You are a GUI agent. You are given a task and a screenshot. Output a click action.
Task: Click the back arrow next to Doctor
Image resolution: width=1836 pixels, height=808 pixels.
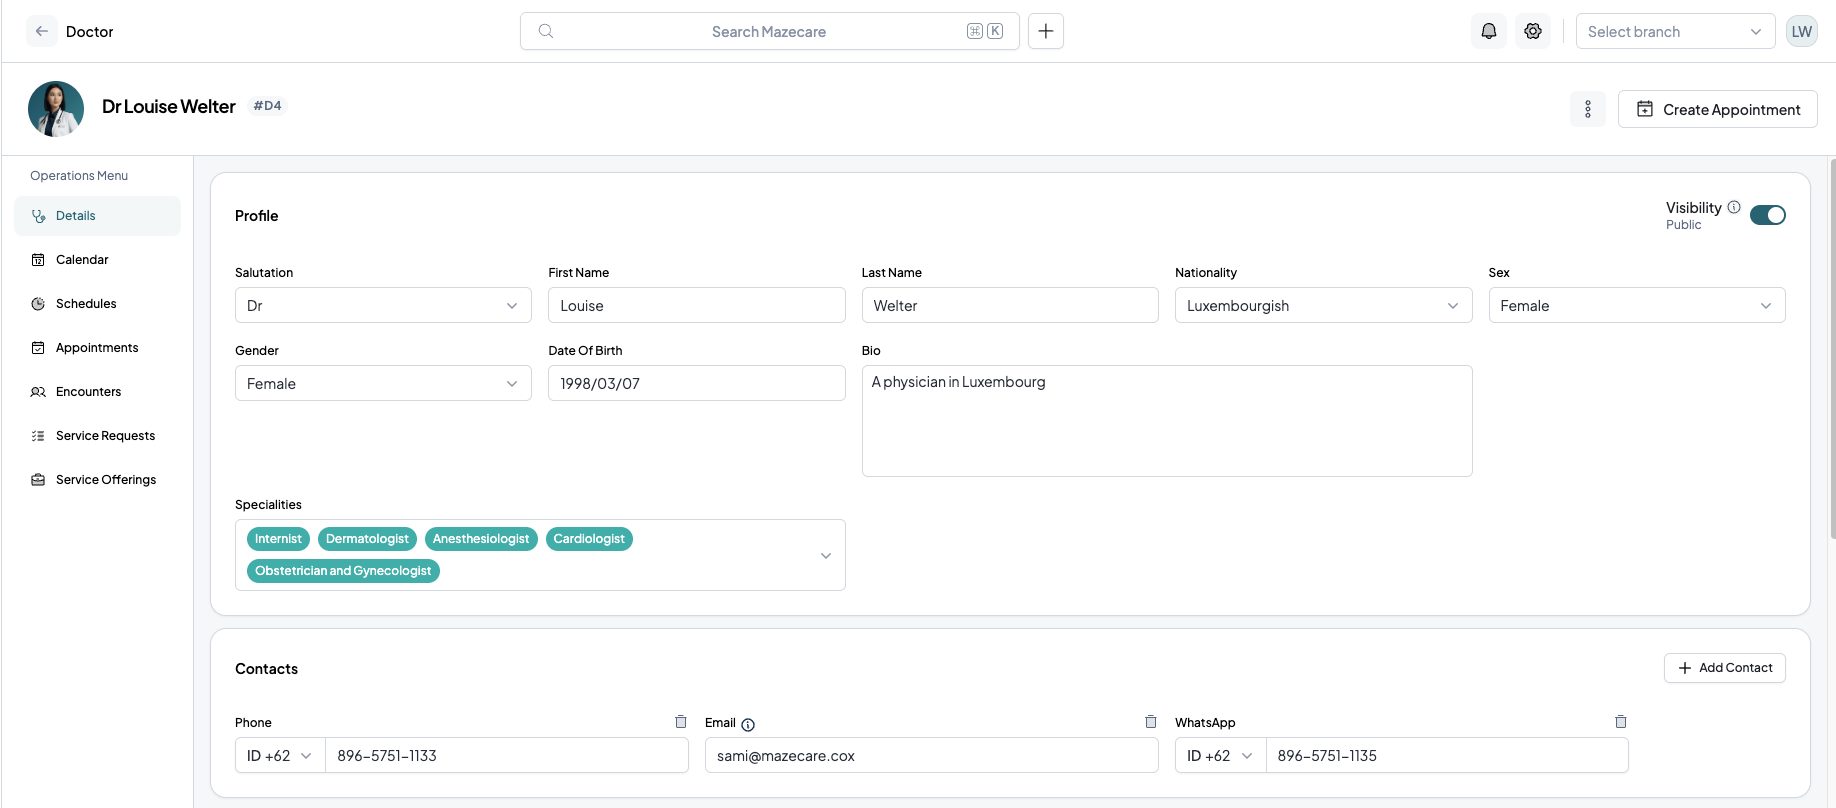click(x=41, y=31)
